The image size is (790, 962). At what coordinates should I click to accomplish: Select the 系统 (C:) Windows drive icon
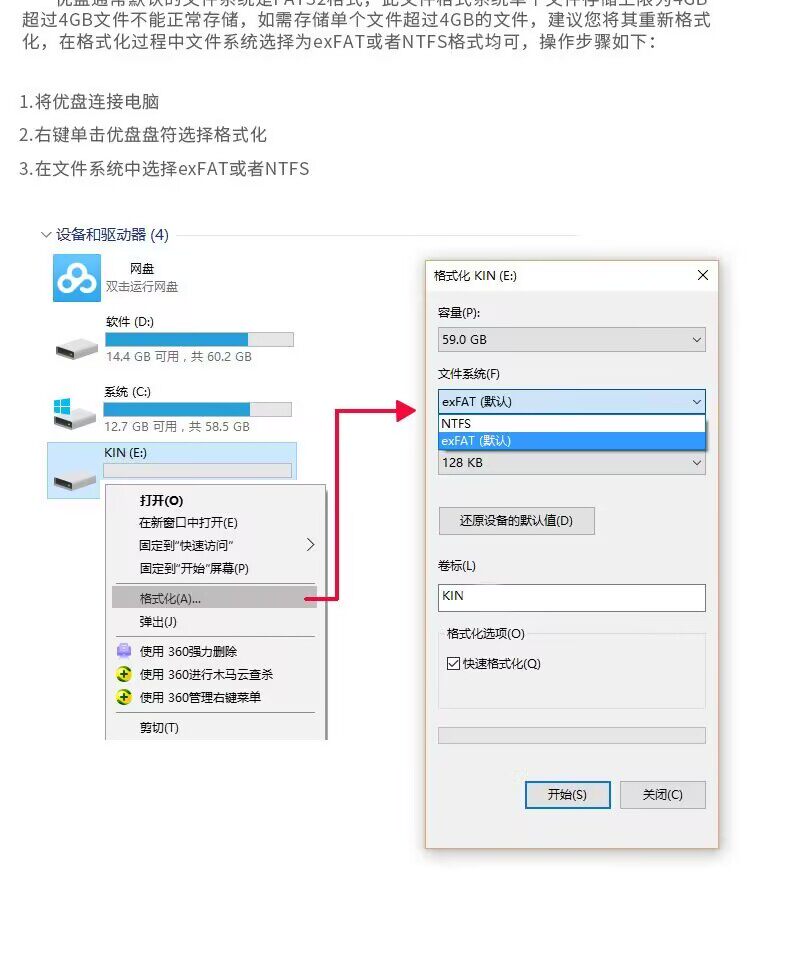pyautogui.click(x=74, y=414)
